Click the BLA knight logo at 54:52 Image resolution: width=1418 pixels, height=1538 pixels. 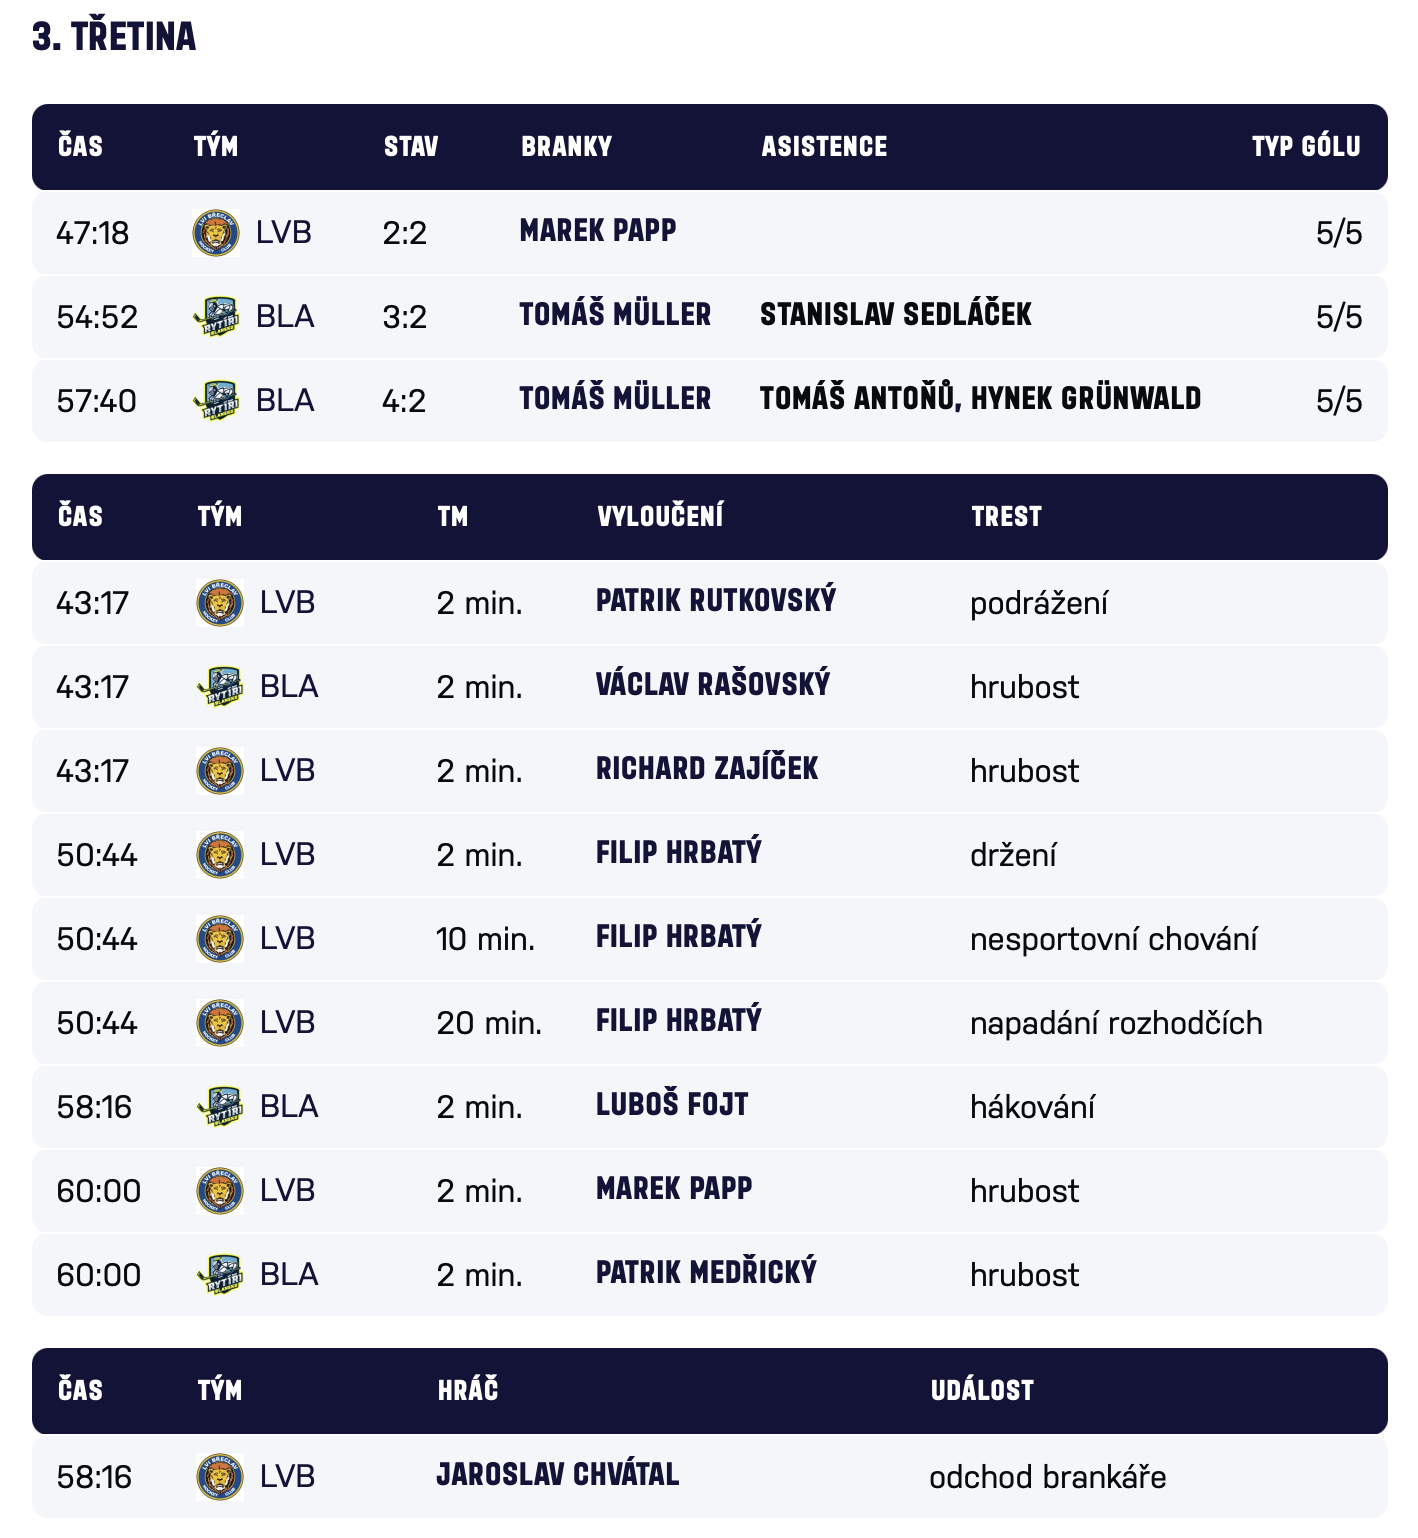point(216,317)
